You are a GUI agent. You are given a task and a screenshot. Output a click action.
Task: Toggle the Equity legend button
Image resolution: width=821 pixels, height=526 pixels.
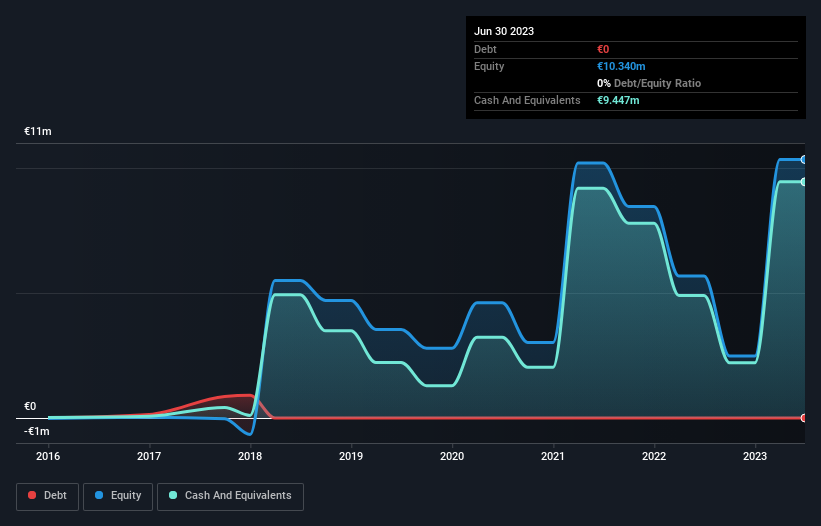pyautogui.click(x=118, y=496)
